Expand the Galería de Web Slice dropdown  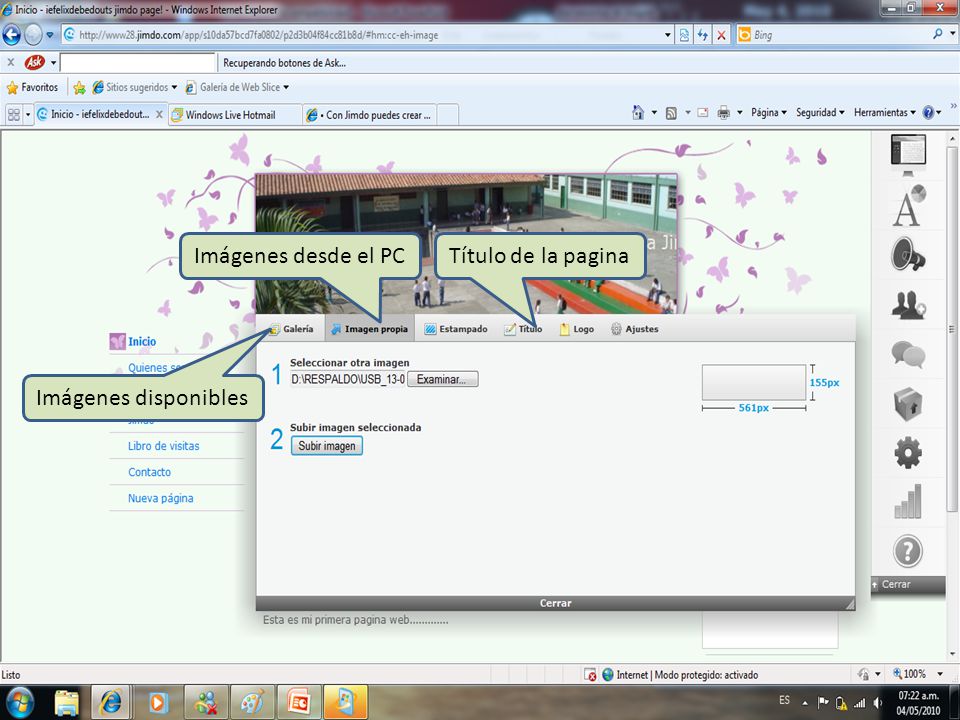click(286, 88)
